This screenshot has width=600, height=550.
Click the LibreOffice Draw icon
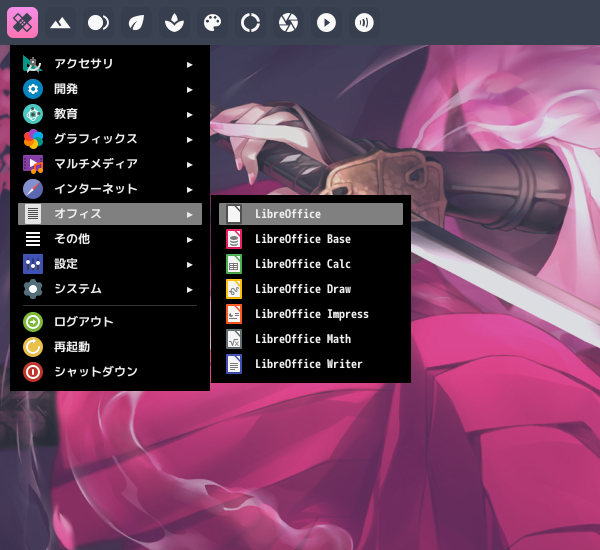coord(234,289)
